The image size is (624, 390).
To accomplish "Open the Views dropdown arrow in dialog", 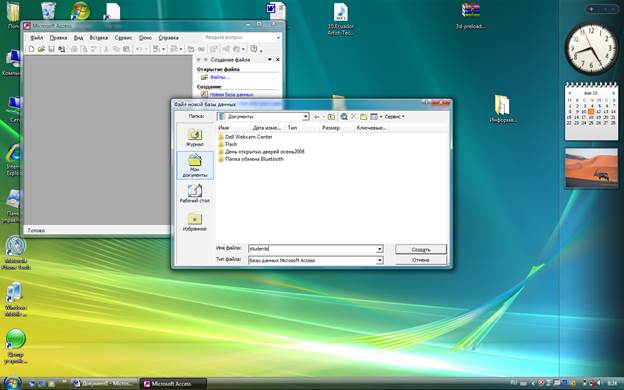I will (x=381, y=117).
